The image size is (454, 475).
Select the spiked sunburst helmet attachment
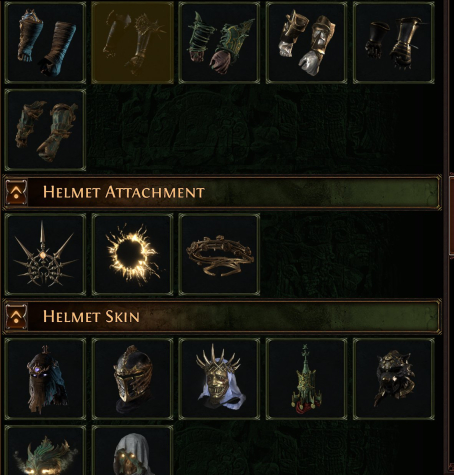tap(45, 255)
